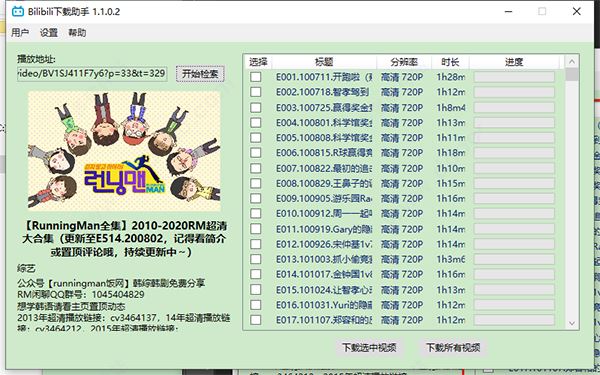Check the box for E007.100822
This screenshot has height=375, width=600.
tap(256, 168)
